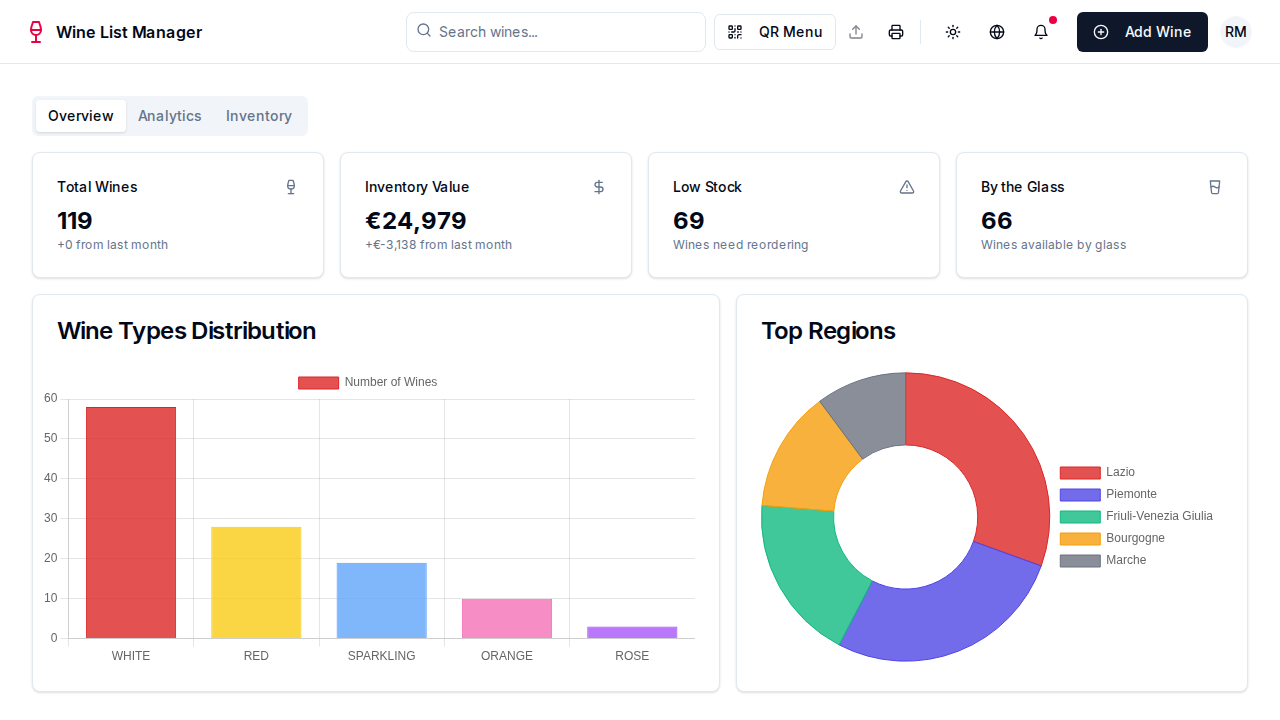Switch to the Inventory tab

tap(259, 116)
